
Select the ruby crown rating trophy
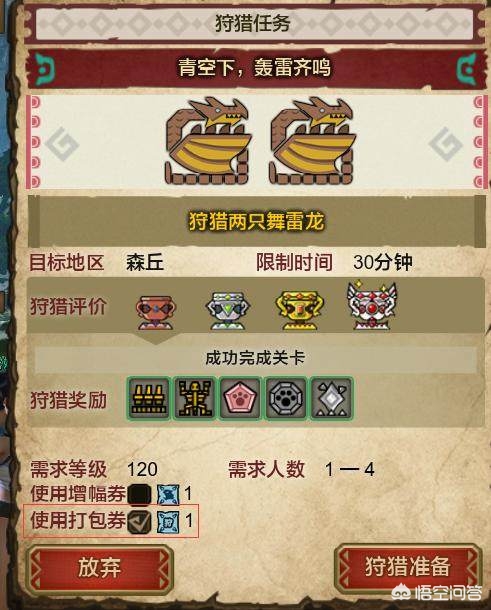(372, 306)
